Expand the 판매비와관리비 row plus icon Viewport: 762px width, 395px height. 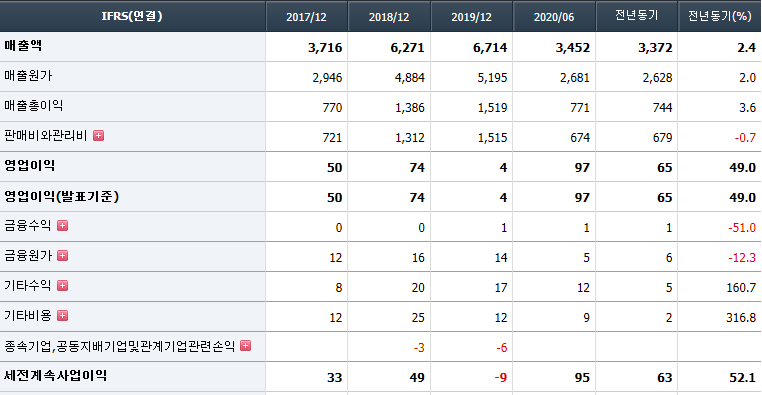click(99, 136)
